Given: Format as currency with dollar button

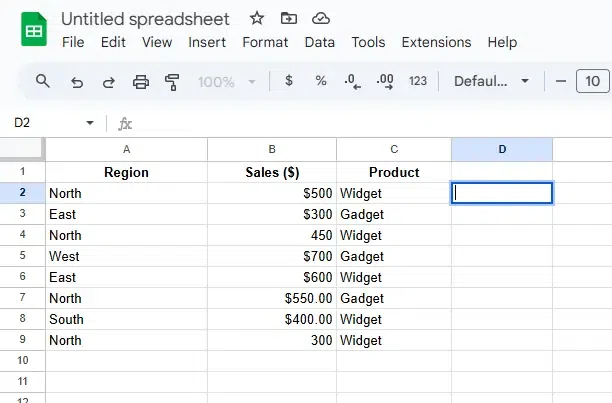Looking at the screenshot, I should (x=289, y=81).
